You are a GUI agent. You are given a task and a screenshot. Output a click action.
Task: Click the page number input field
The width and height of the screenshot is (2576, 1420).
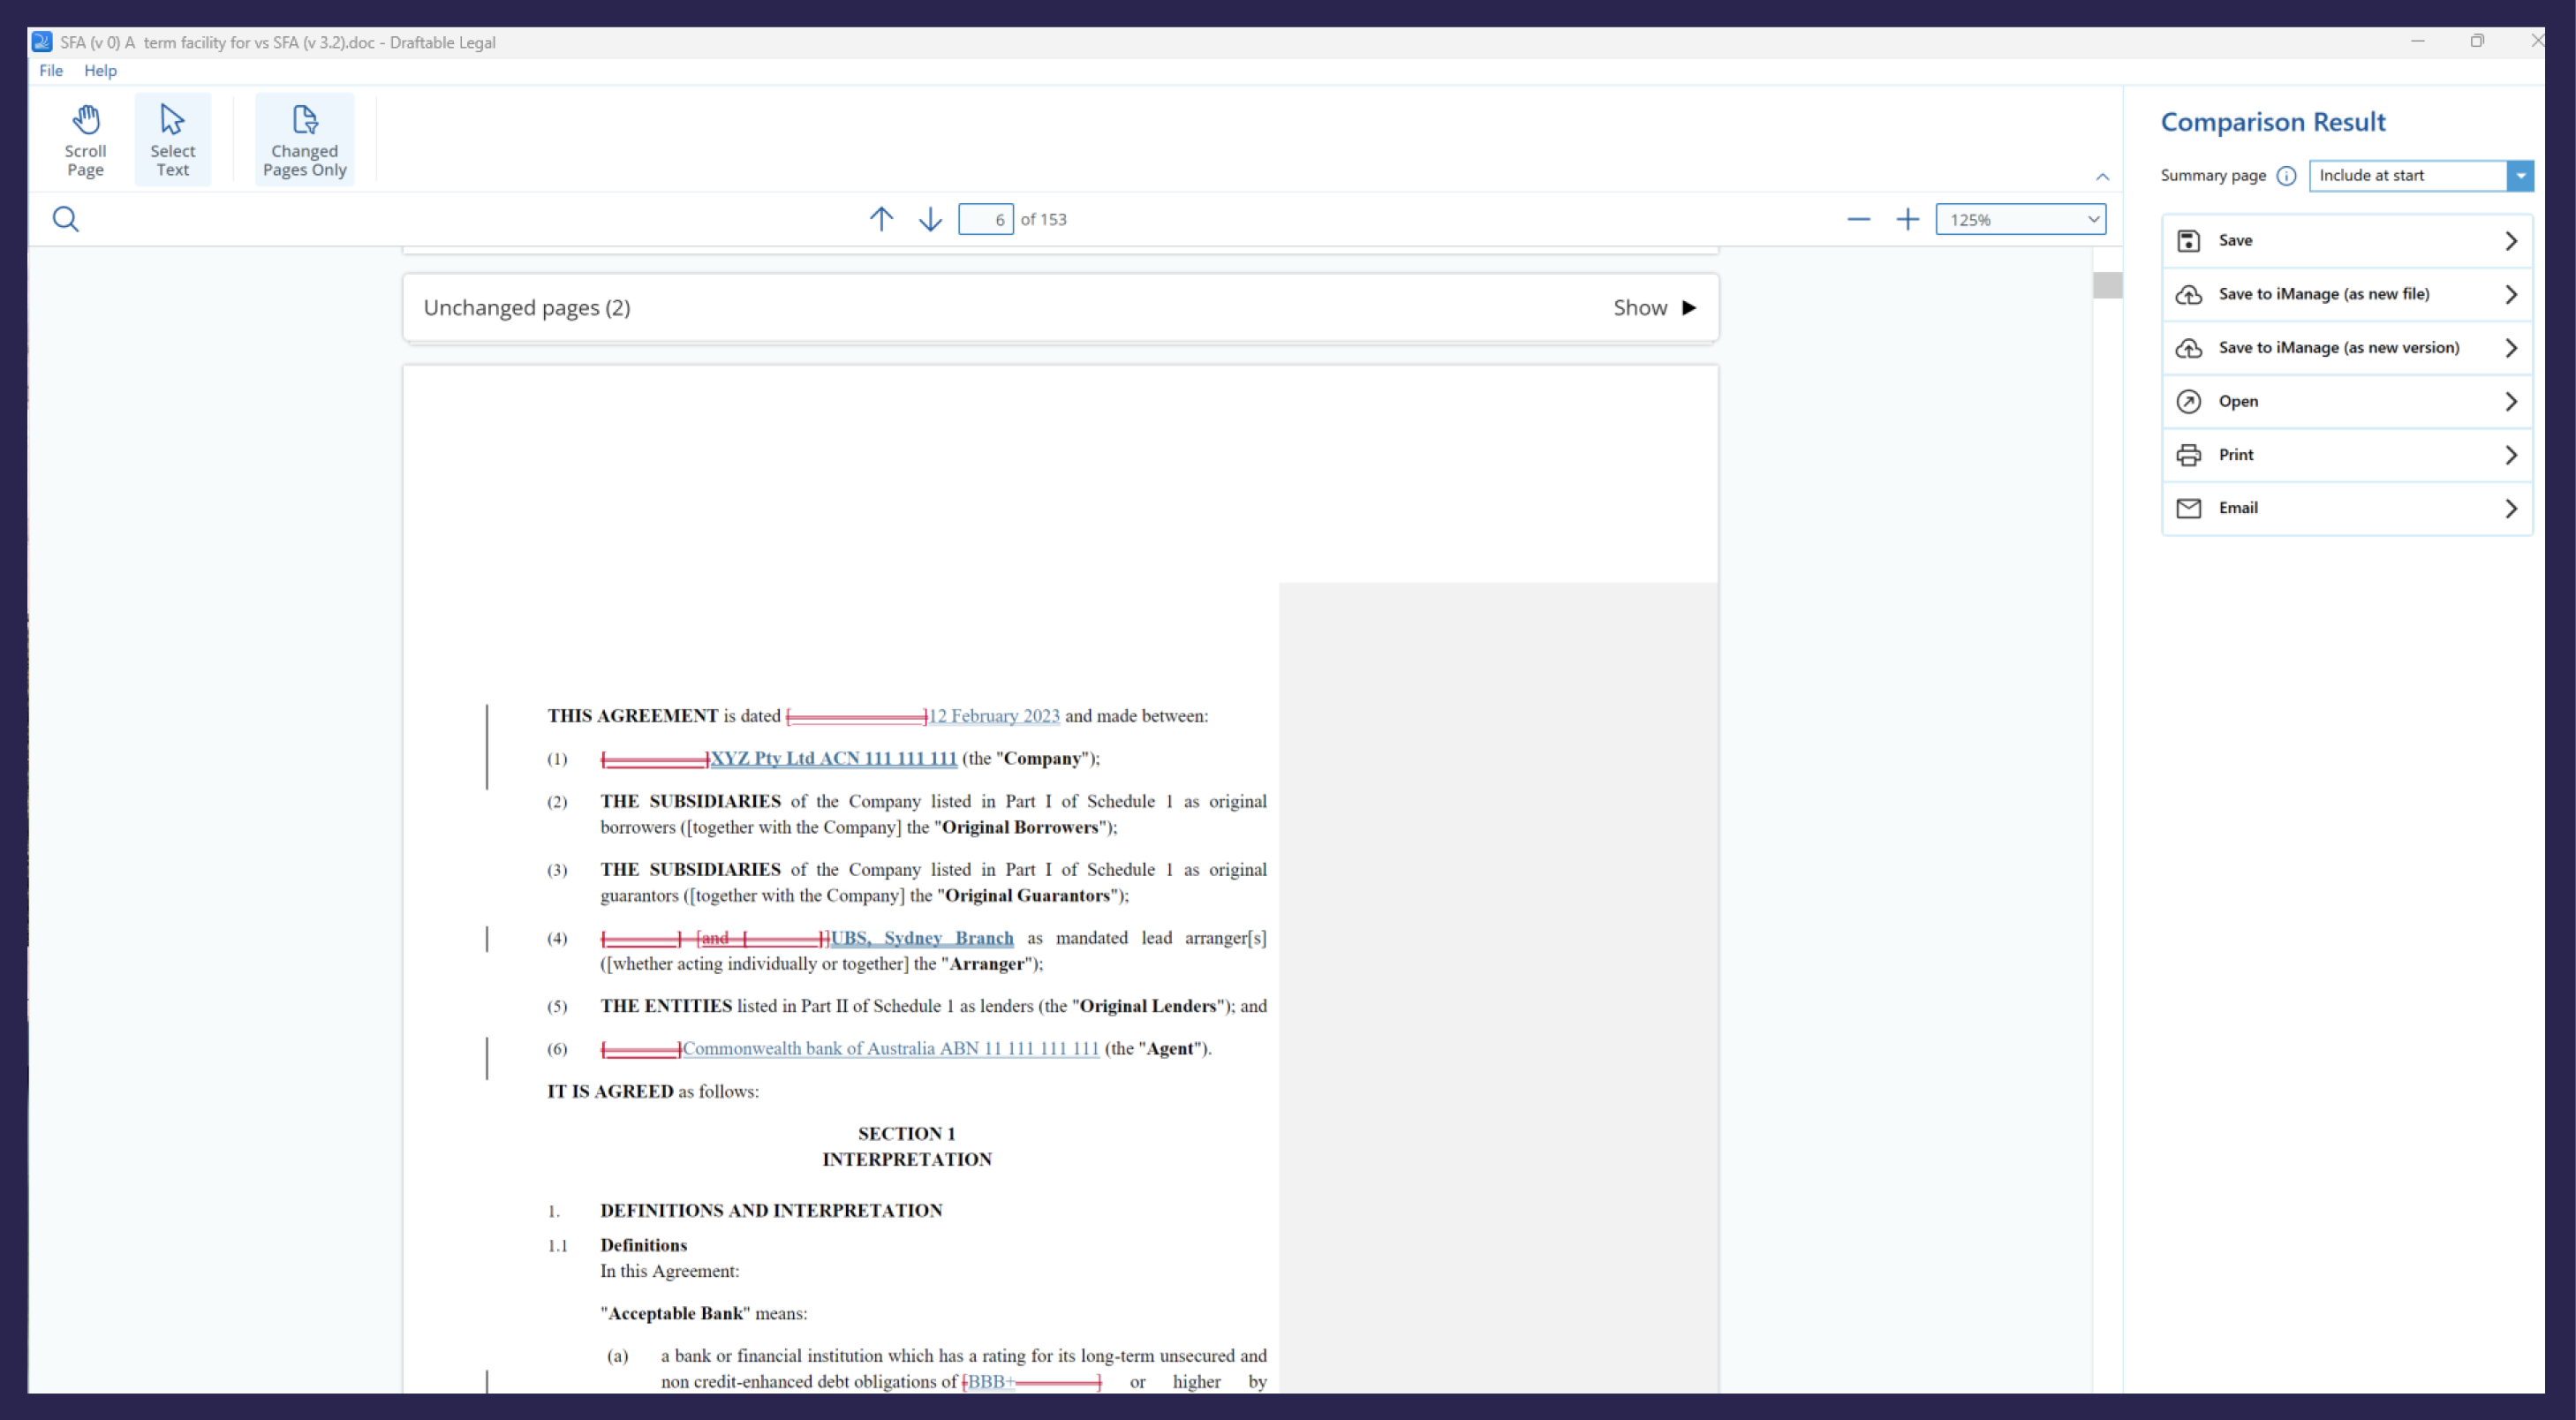tap(986, 219)
